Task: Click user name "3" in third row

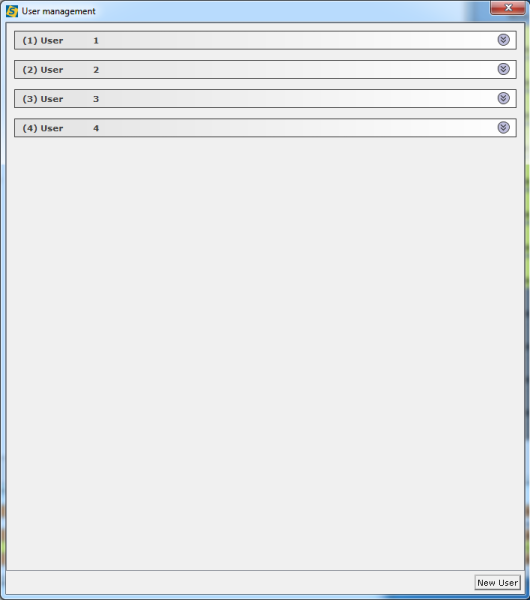Action: 96,99
